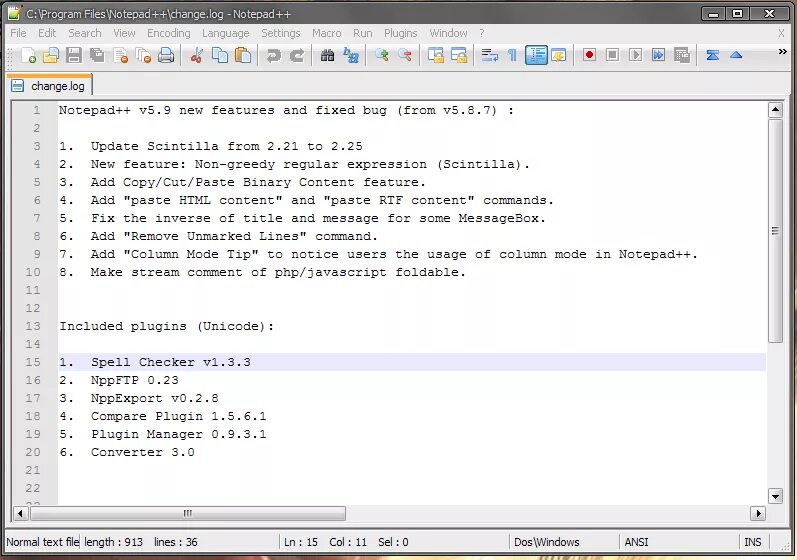Click the horizontal scrollbar left arrow
This screenshot has height=560, width=797.
[20, 513]
